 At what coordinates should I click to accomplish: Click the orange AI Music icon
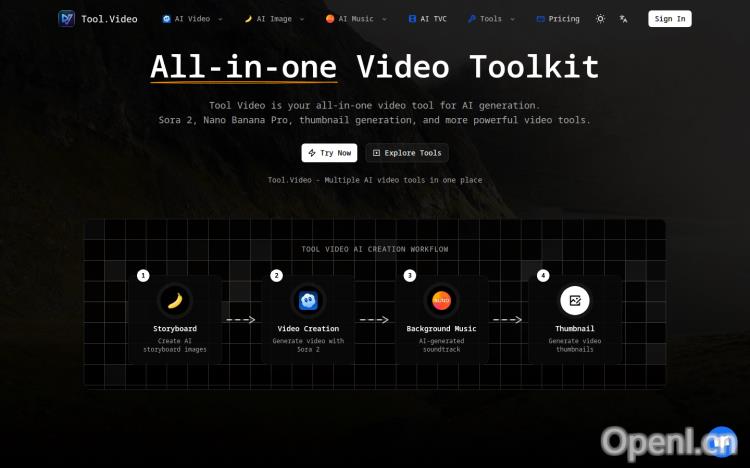tap(330, 19)
